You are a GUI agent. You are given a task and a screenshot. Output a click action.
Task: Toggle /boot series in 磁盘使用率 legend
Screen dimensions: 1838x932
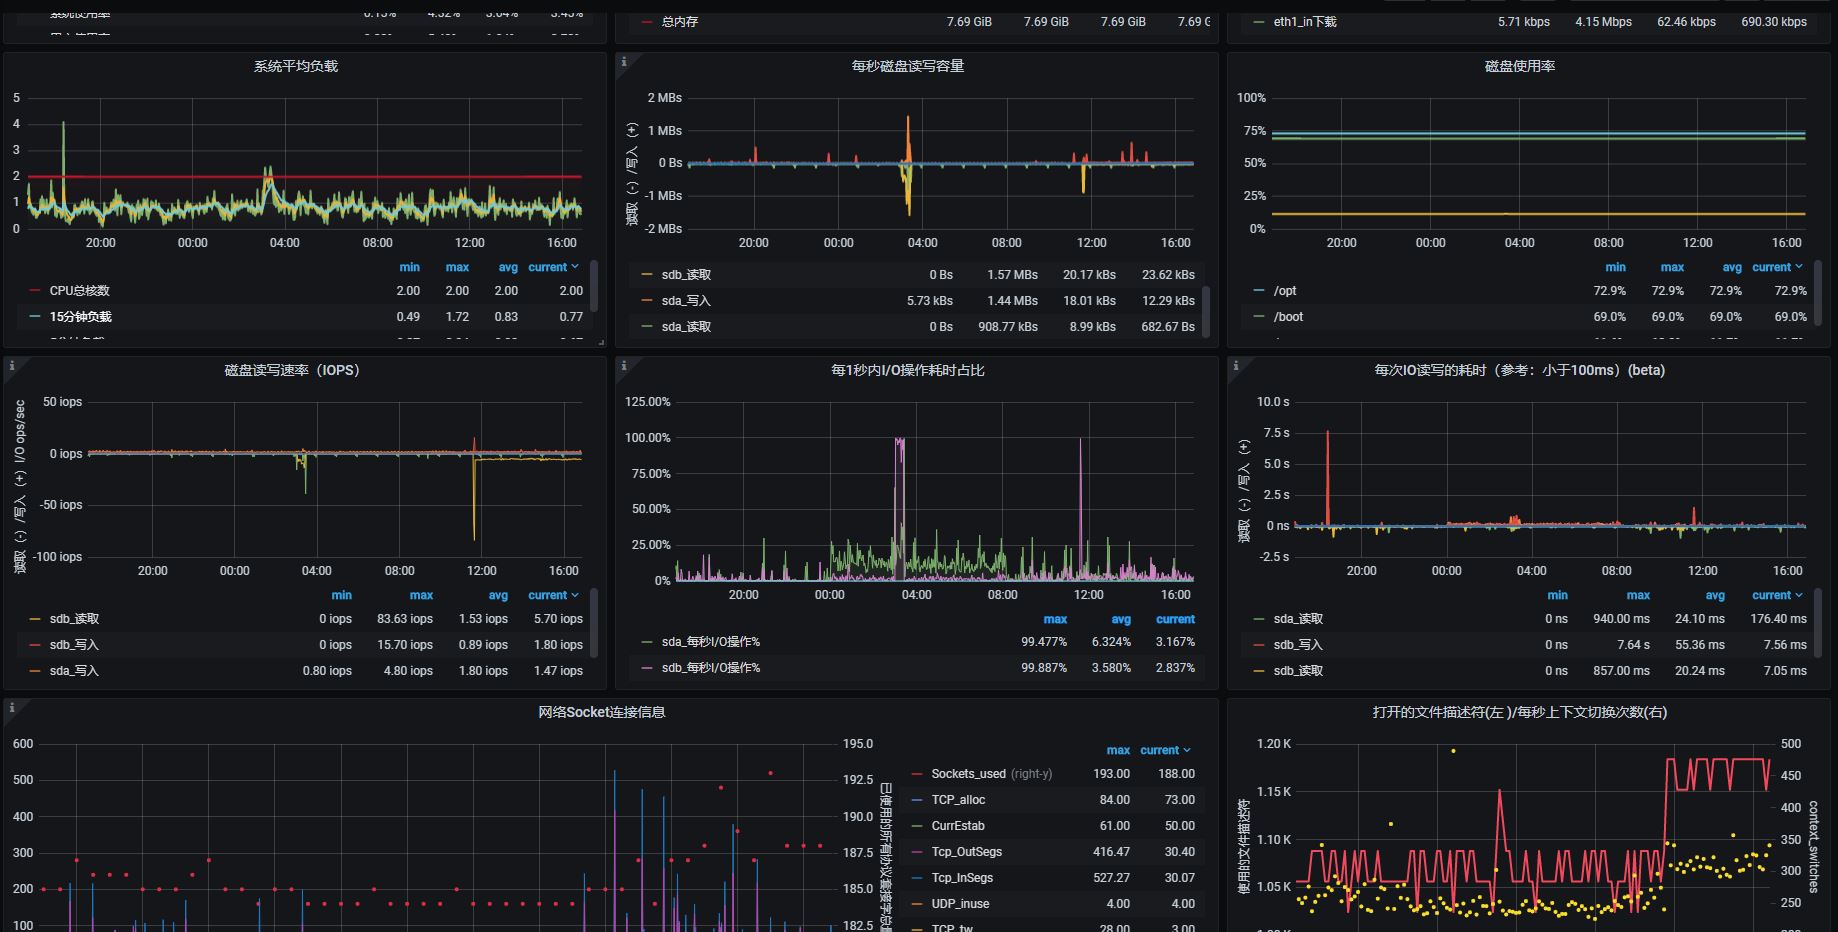(1288, 317)
